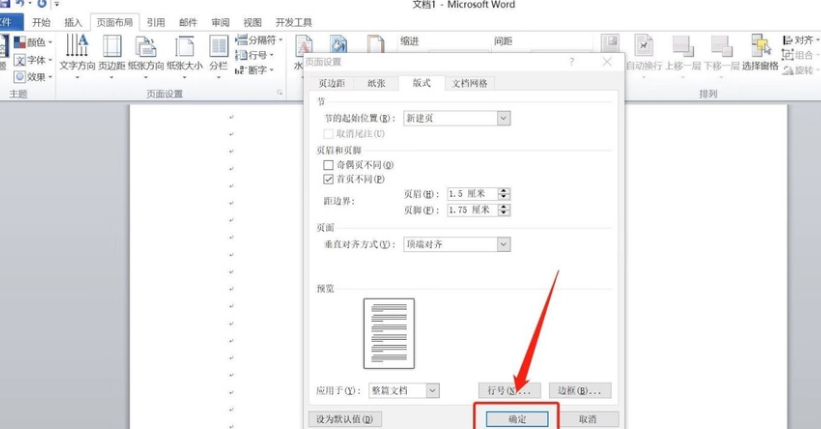Switch to the 纸张 dialog tab

tap(376, 83)
